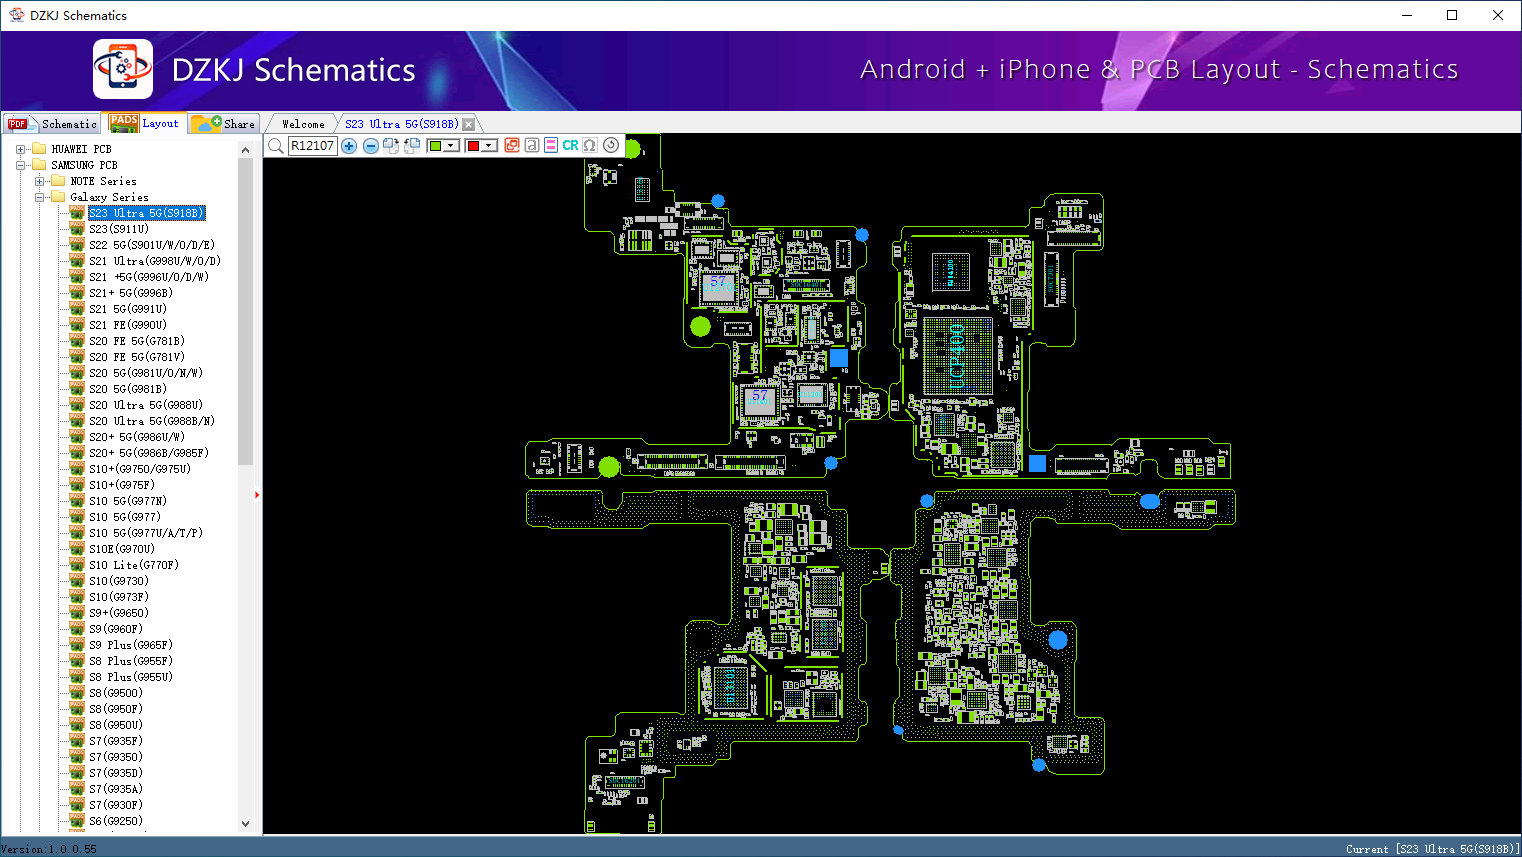Open S22 5G(S901U/W/O/D/E) layout

click(x=152, y=245)
